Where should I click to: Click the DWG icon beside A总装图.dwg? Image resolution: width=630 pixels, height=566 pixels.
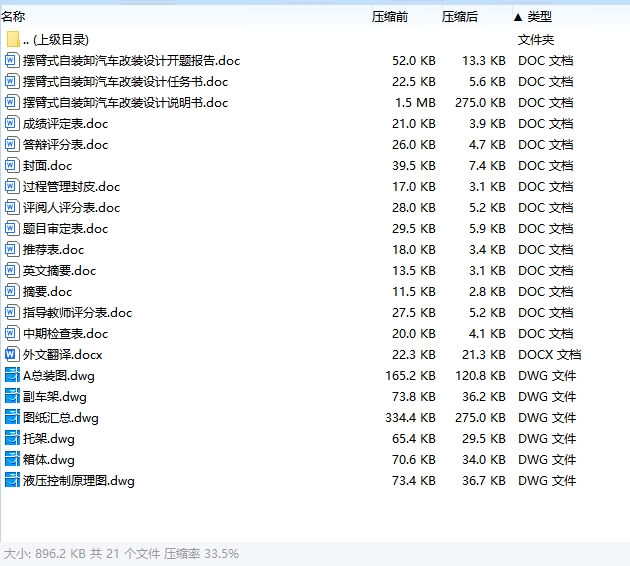[x=12, y=375]
